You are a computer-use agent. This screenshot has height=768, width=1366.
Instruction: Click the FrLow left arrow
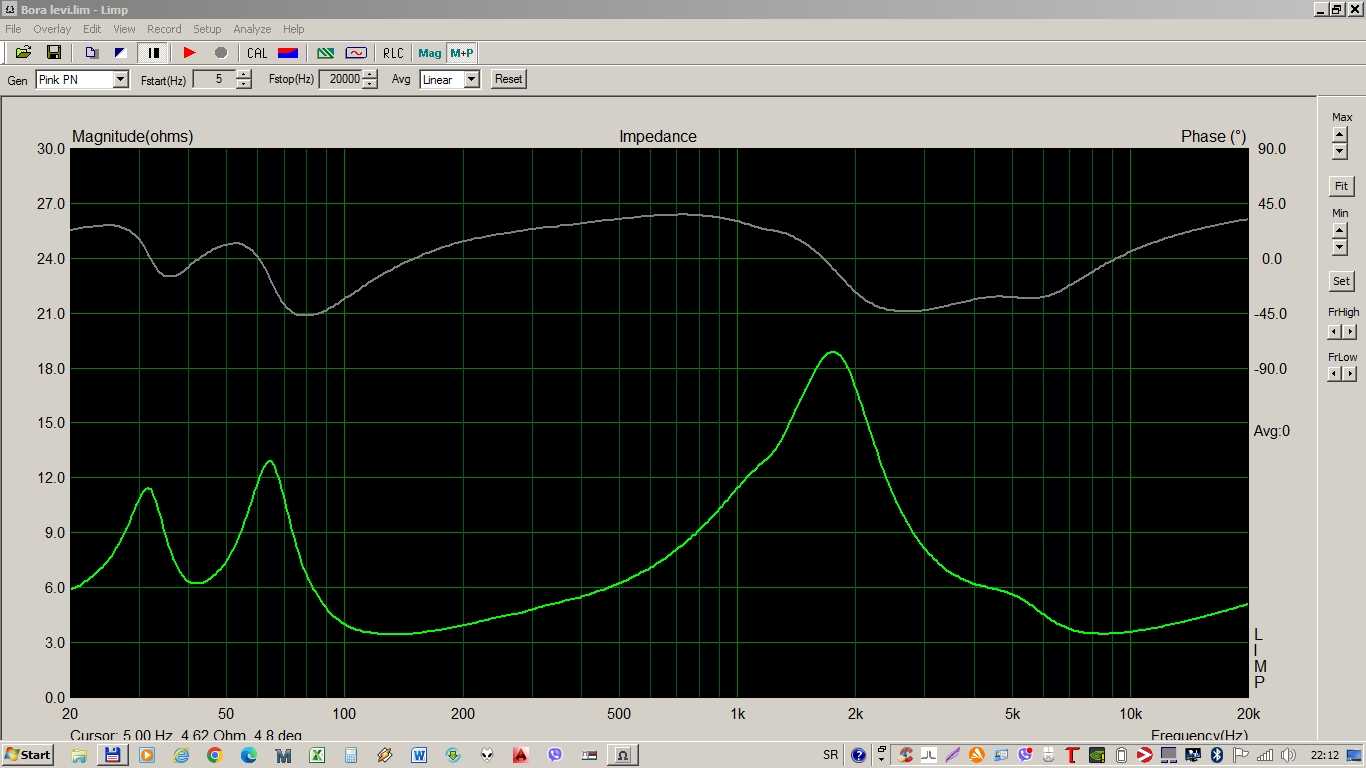[1335, 373]
